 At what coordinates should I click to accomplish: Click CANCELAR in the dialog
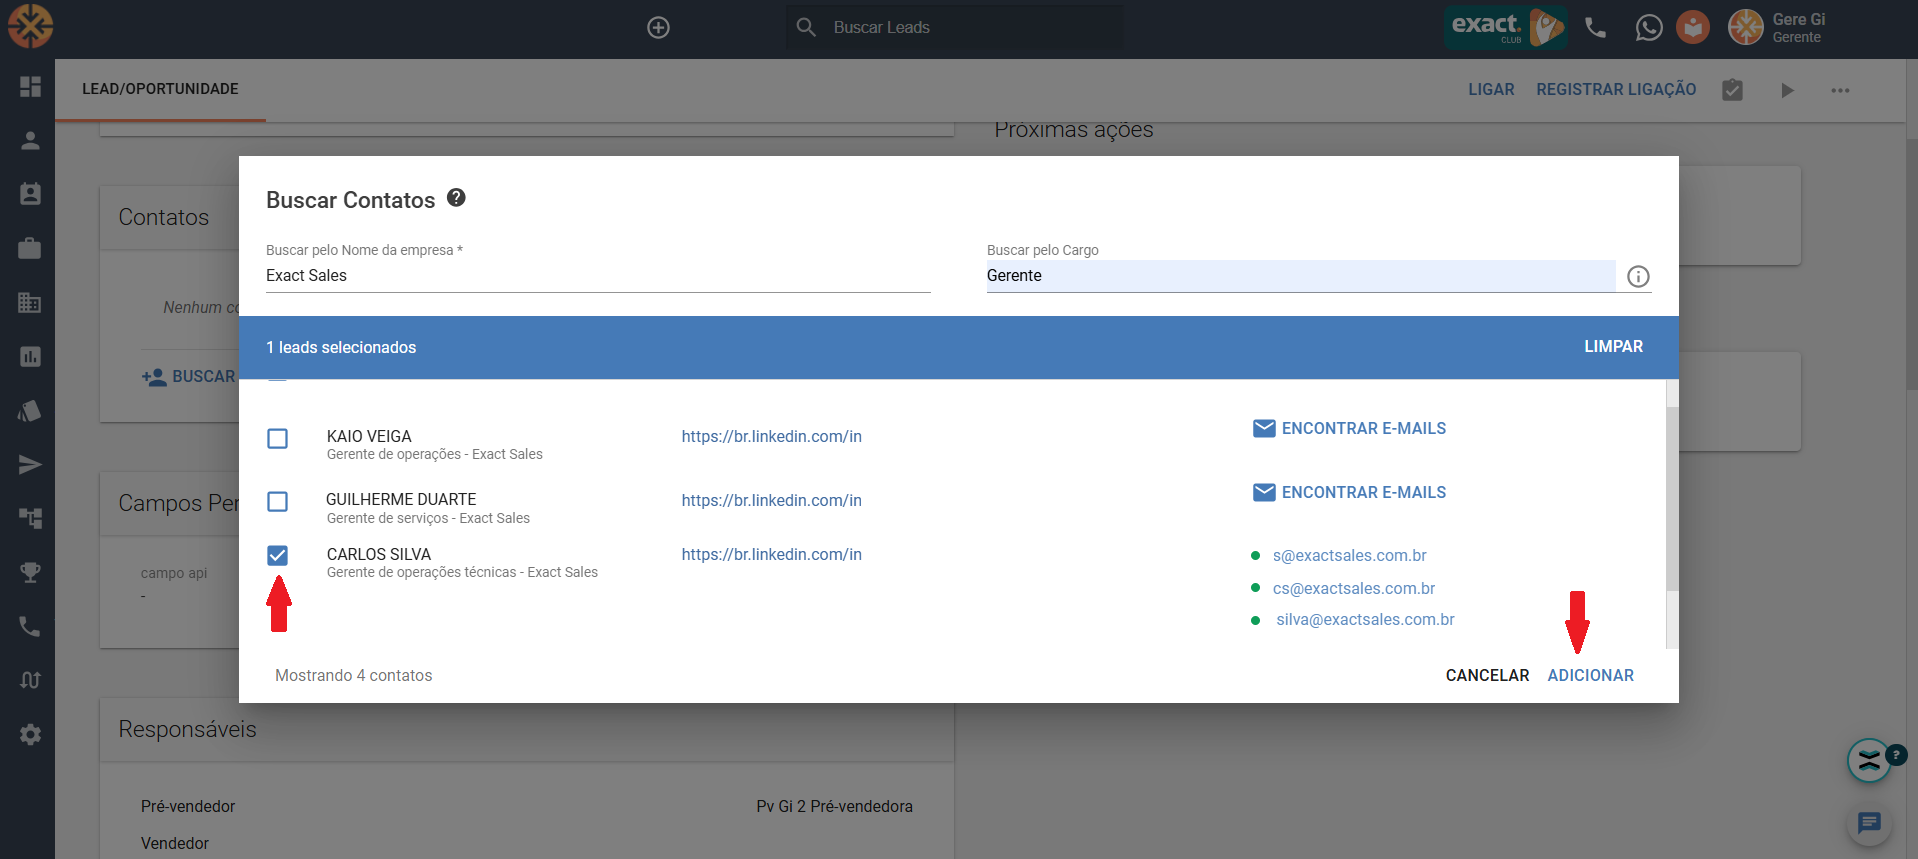pyautogui.click(x=1487, y=675)
